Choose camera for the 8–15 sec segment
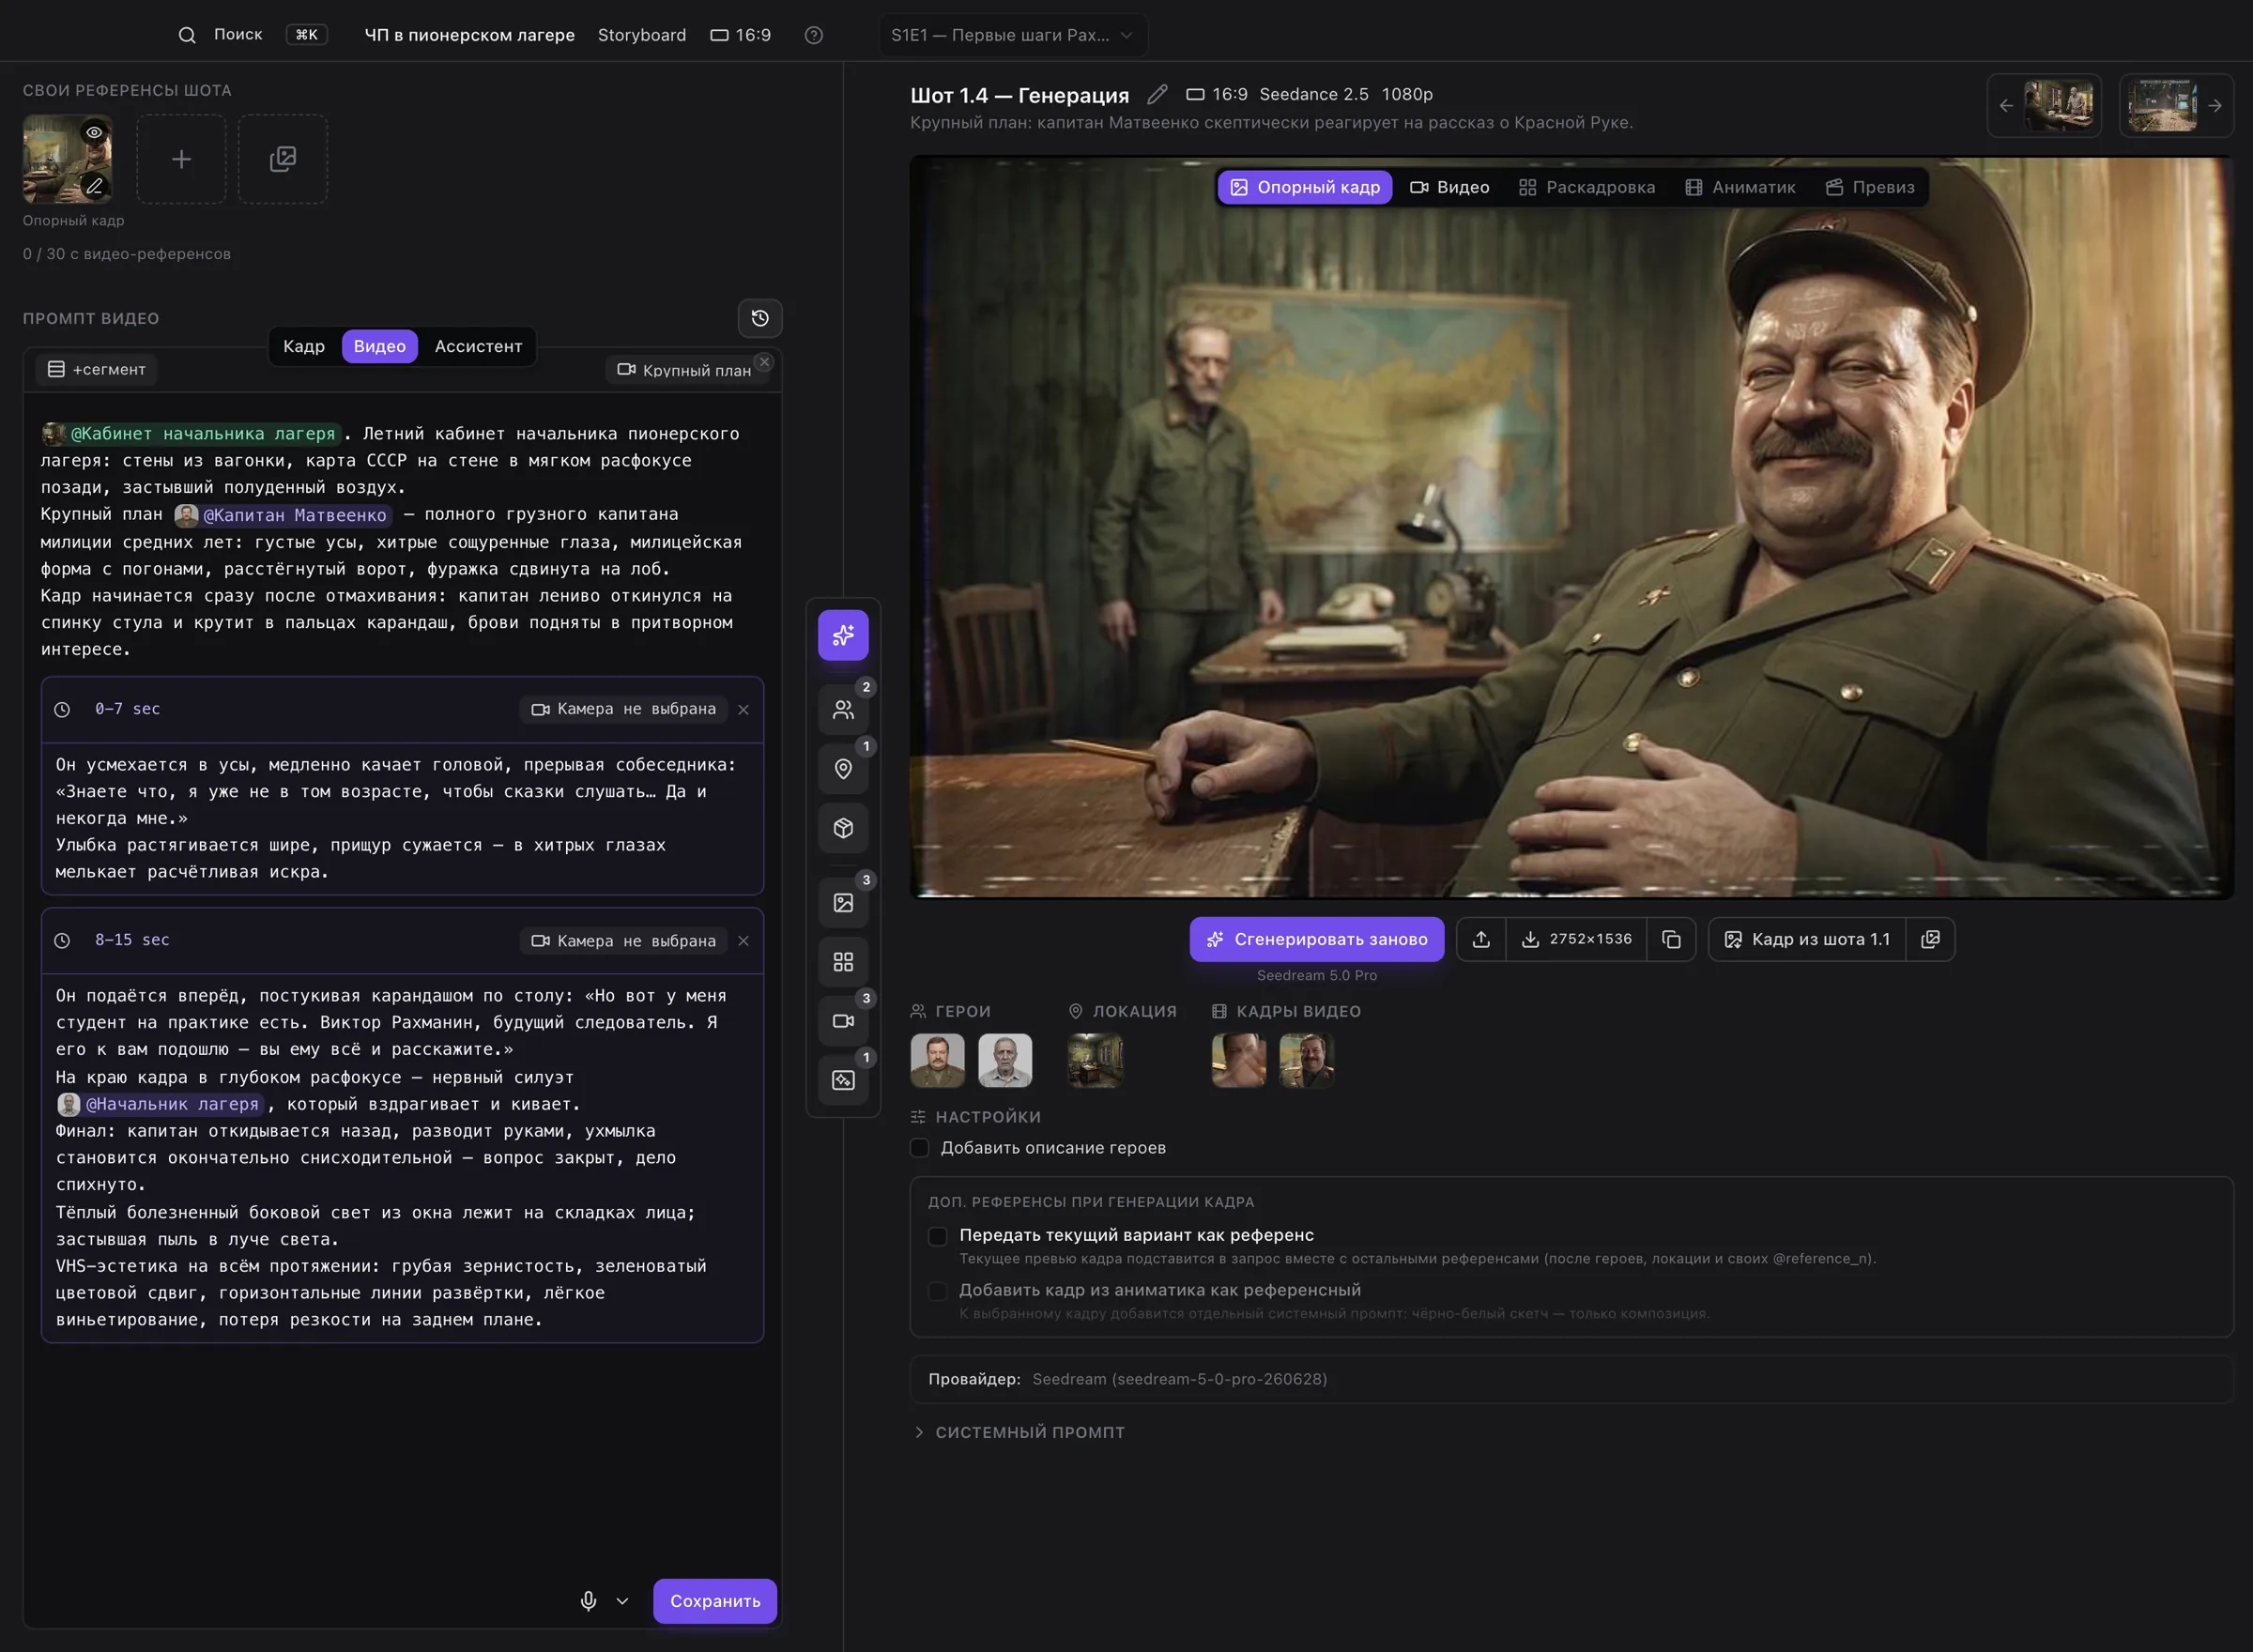Viewport: 2253px width, 1652px height. [x=624, y=941]
